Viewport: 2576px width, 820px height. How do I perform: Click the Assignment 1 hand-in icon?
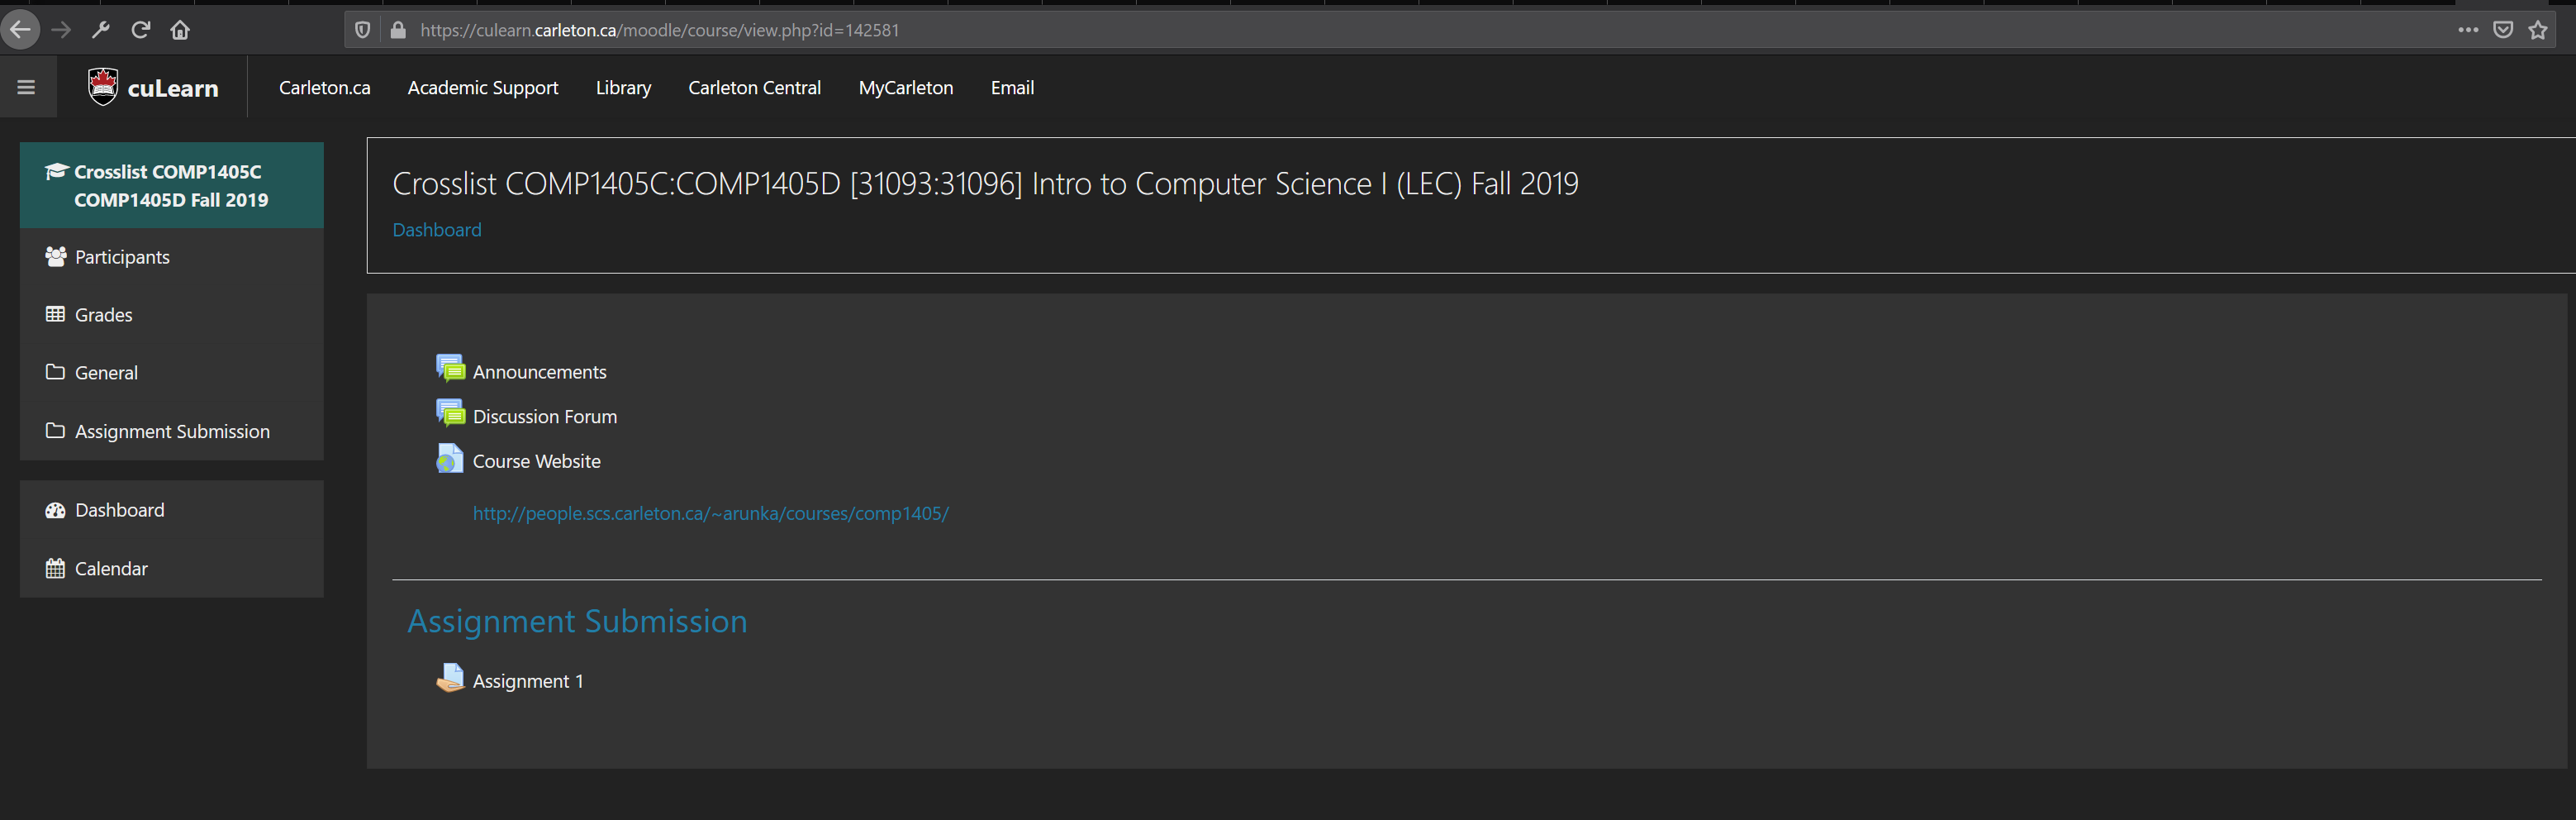(450, 678)
